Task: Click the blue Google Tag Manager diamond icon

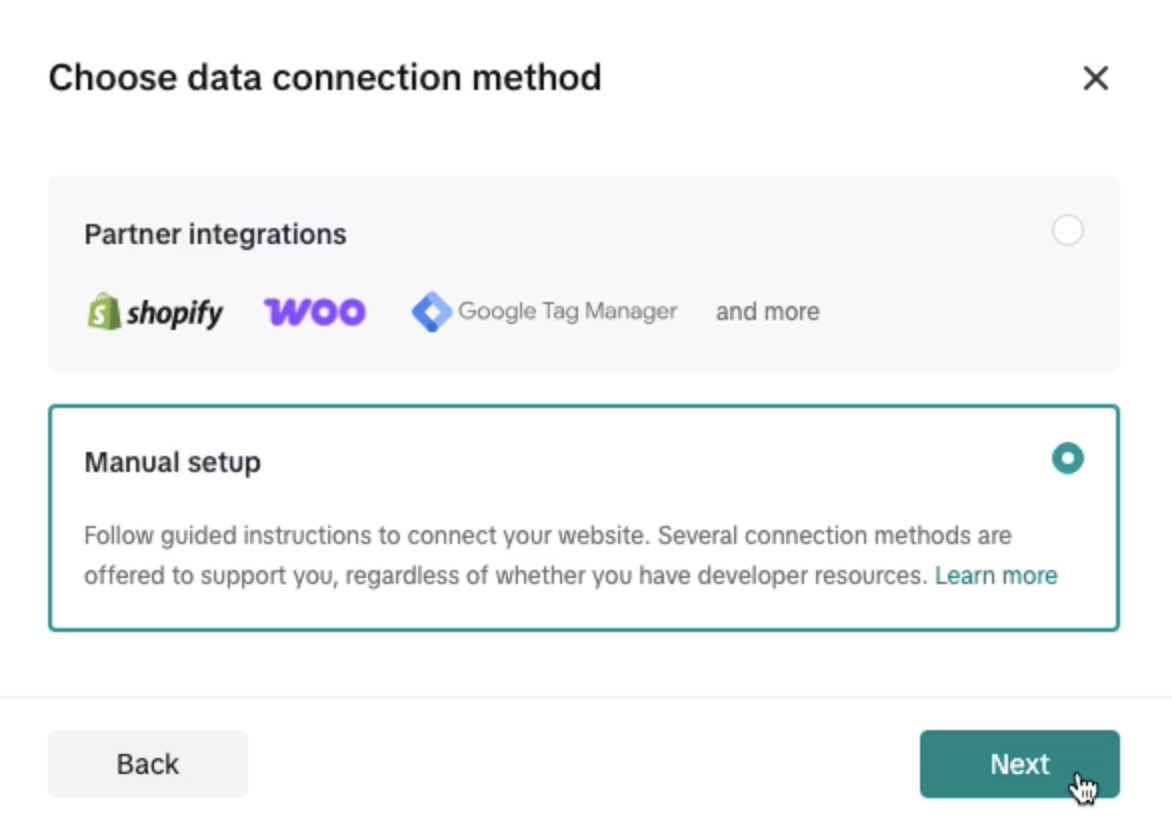Action: point(432,312)
